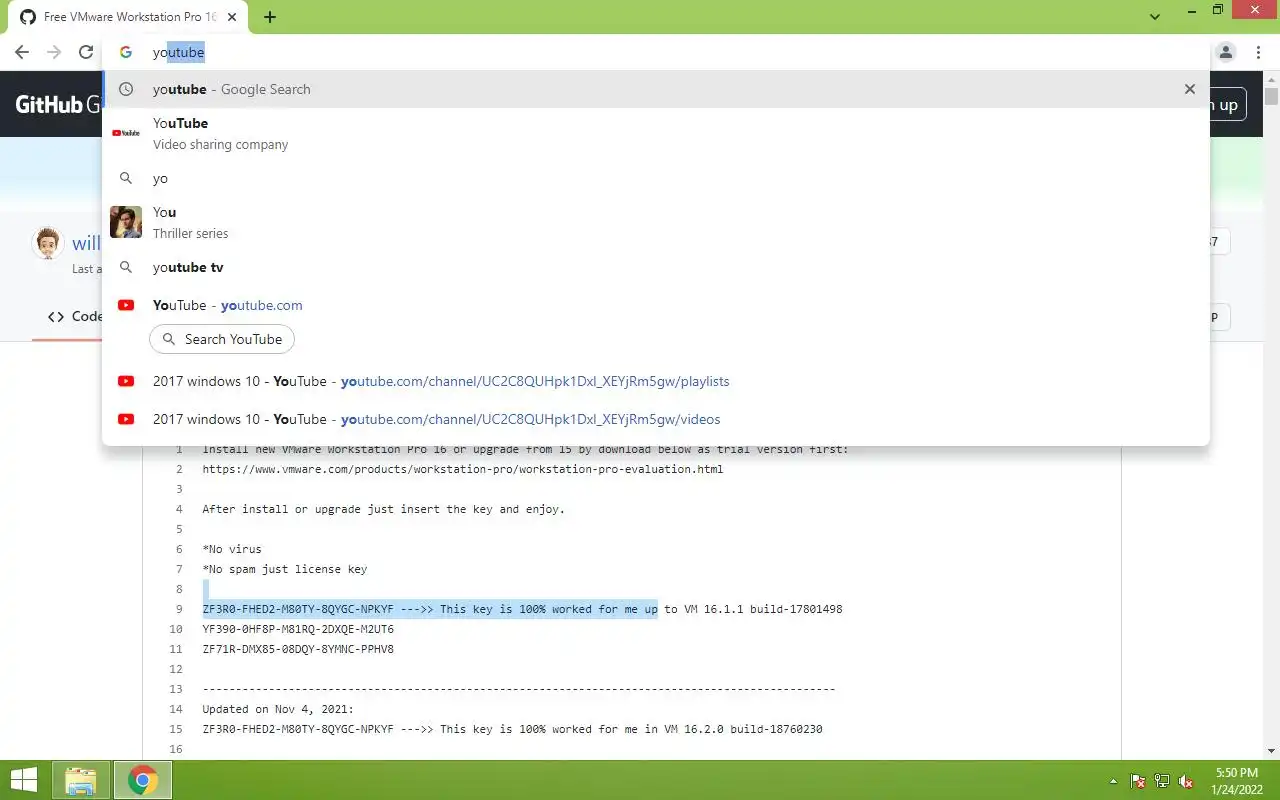Remove the 'youtube - Google Search' suggestion
Viewport: 1280px width, 800px height.
click(x=1190, y=89)
